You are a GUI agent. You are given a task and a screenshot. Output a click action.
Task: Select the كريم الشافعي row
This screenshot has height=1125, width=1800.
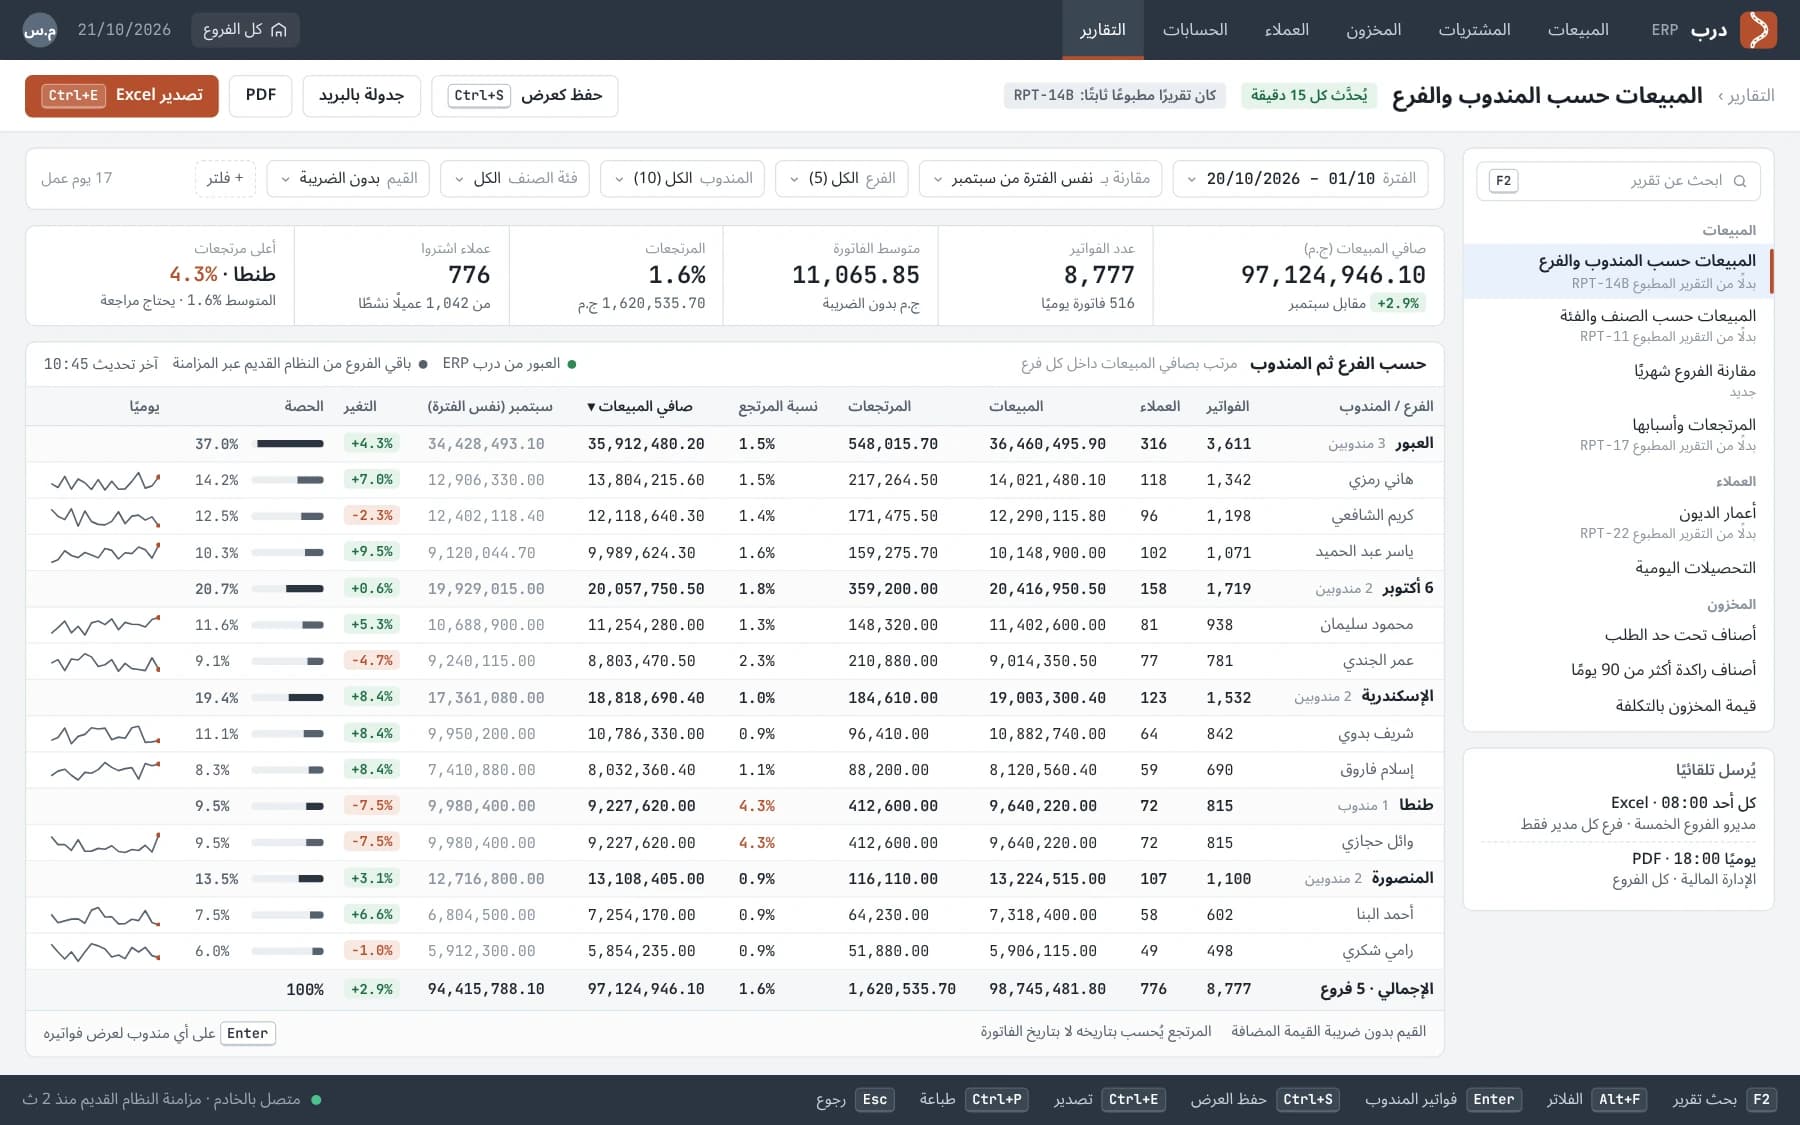[x=734, y=516]
